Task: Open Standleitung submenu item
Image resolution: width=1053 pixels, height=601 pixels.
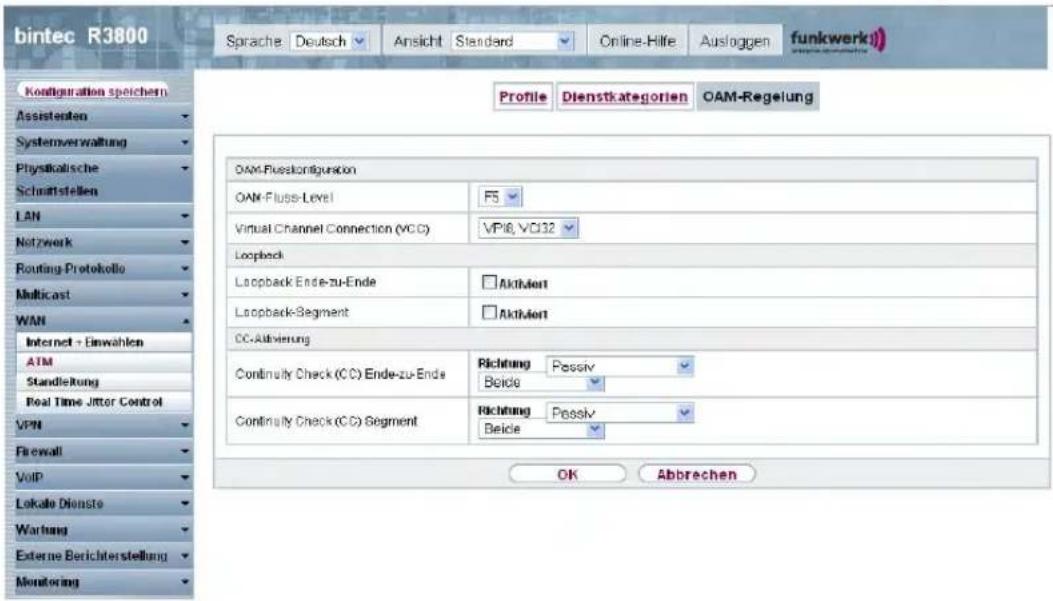Action: [104, 382]
